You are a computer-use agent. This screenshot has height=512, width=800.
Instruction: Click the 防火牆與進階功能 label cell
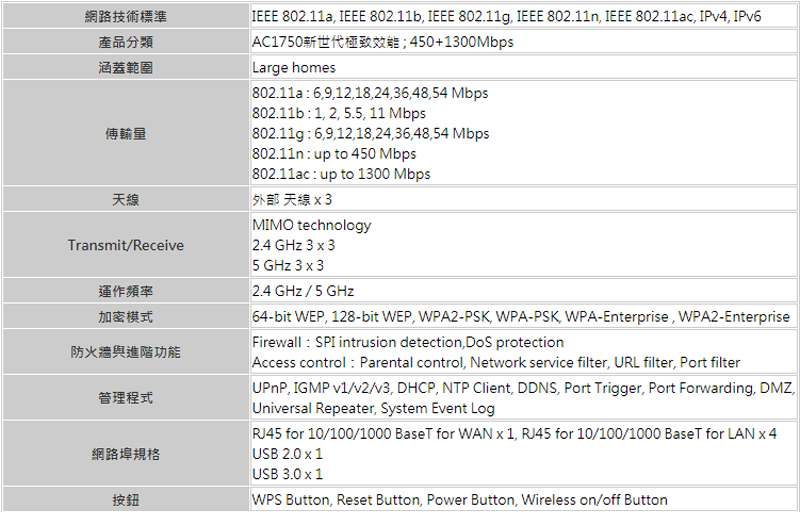click(126, 352)
